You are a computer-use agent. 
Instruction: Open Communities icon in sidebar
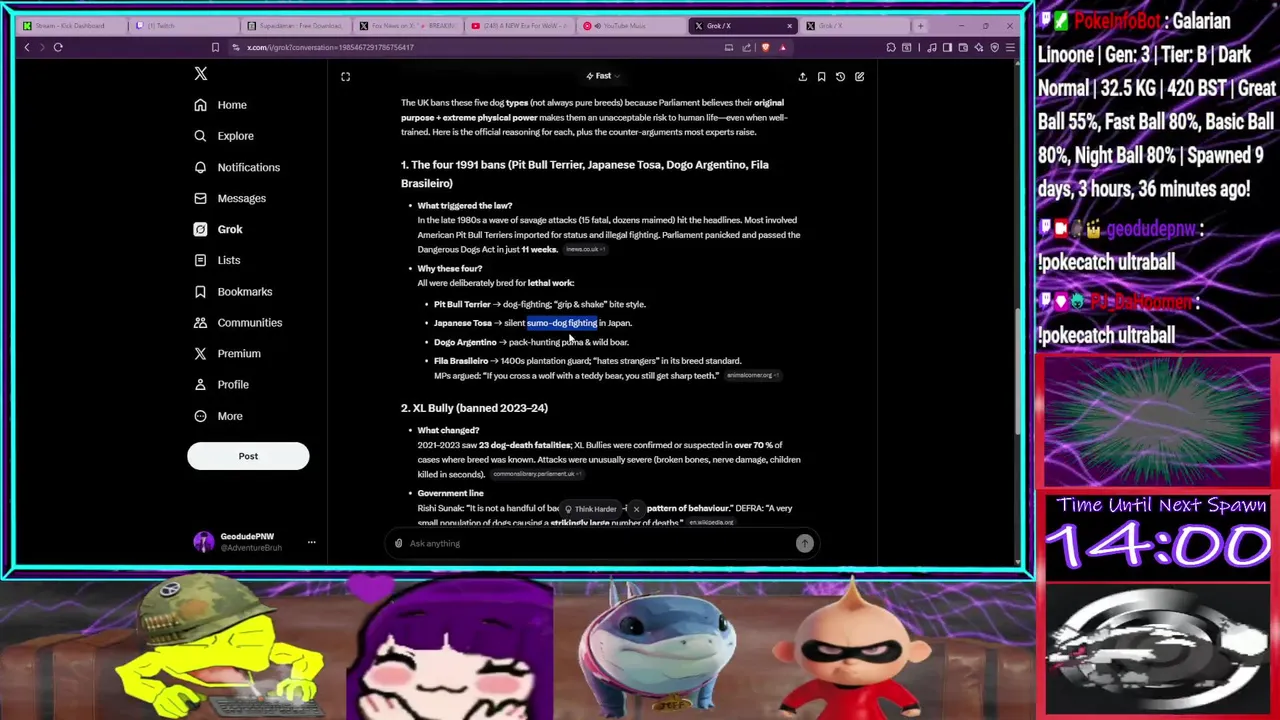tap(200, 322)
